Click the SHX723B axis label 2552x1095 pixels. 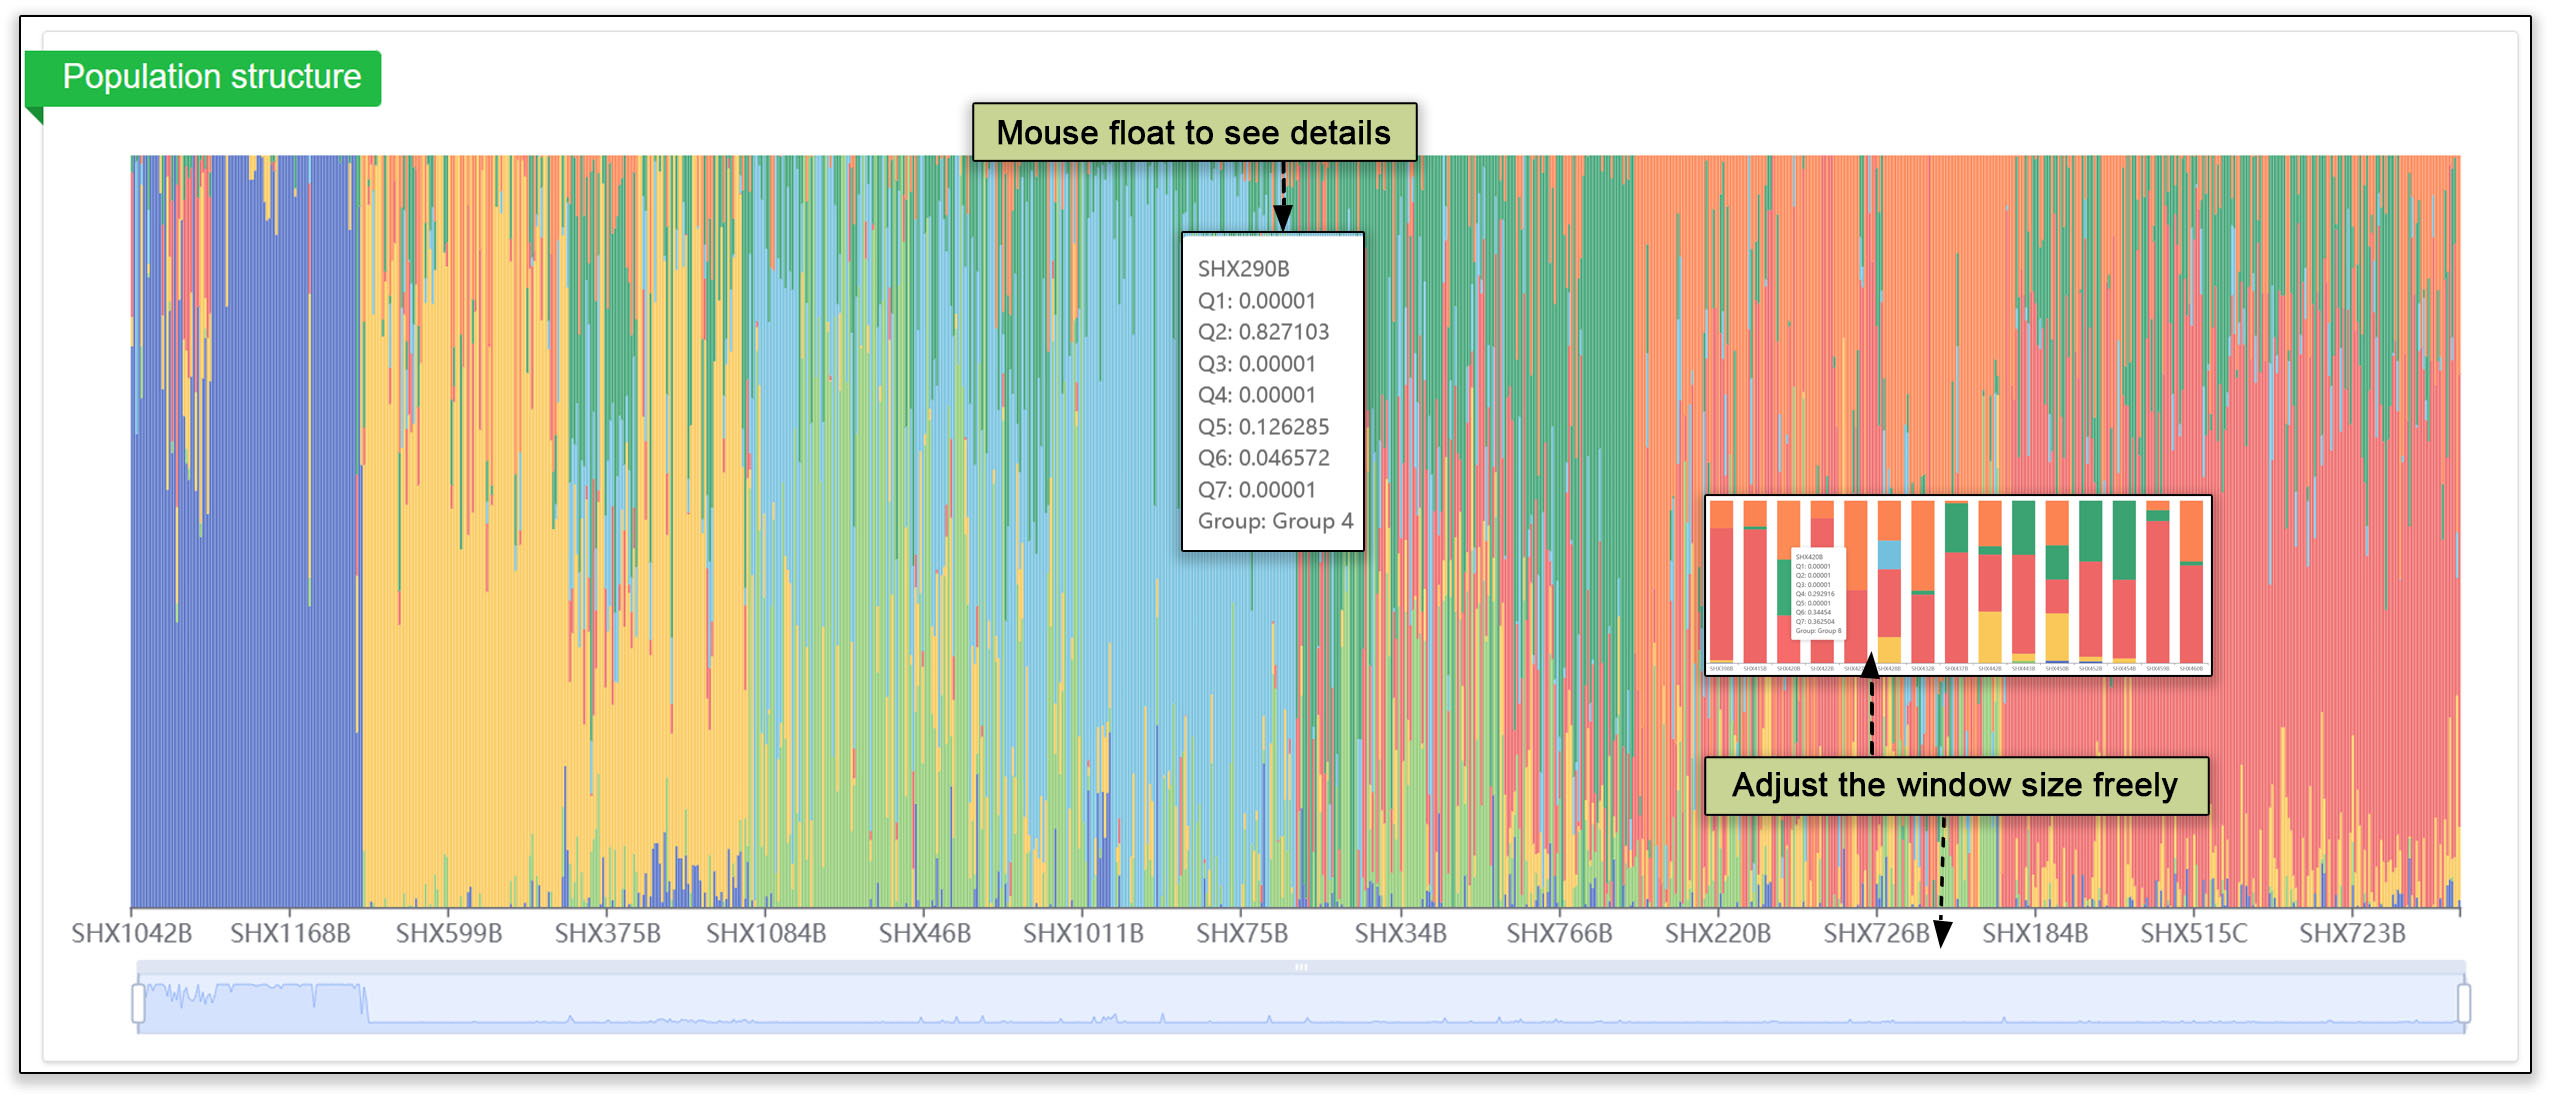pyautogui.click(x=2352, y=933)
